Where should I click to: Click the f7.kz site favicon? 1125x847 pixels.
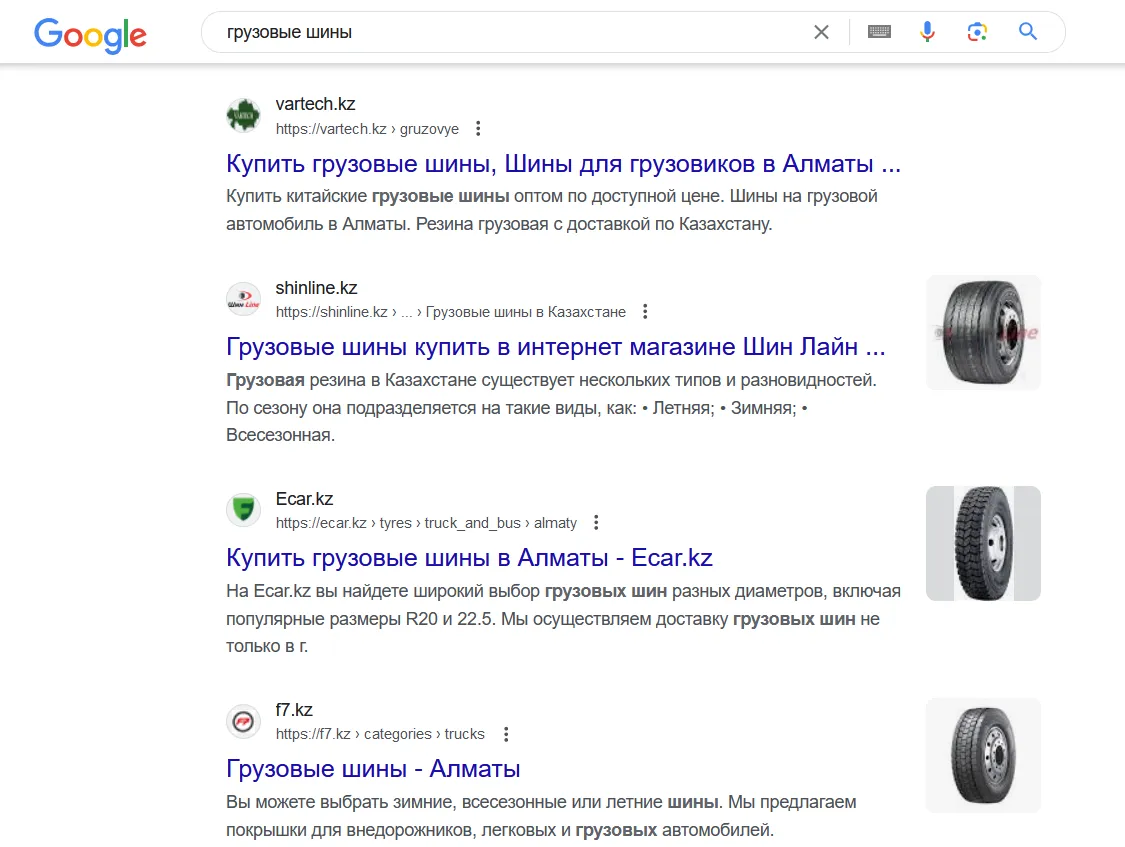243,721
